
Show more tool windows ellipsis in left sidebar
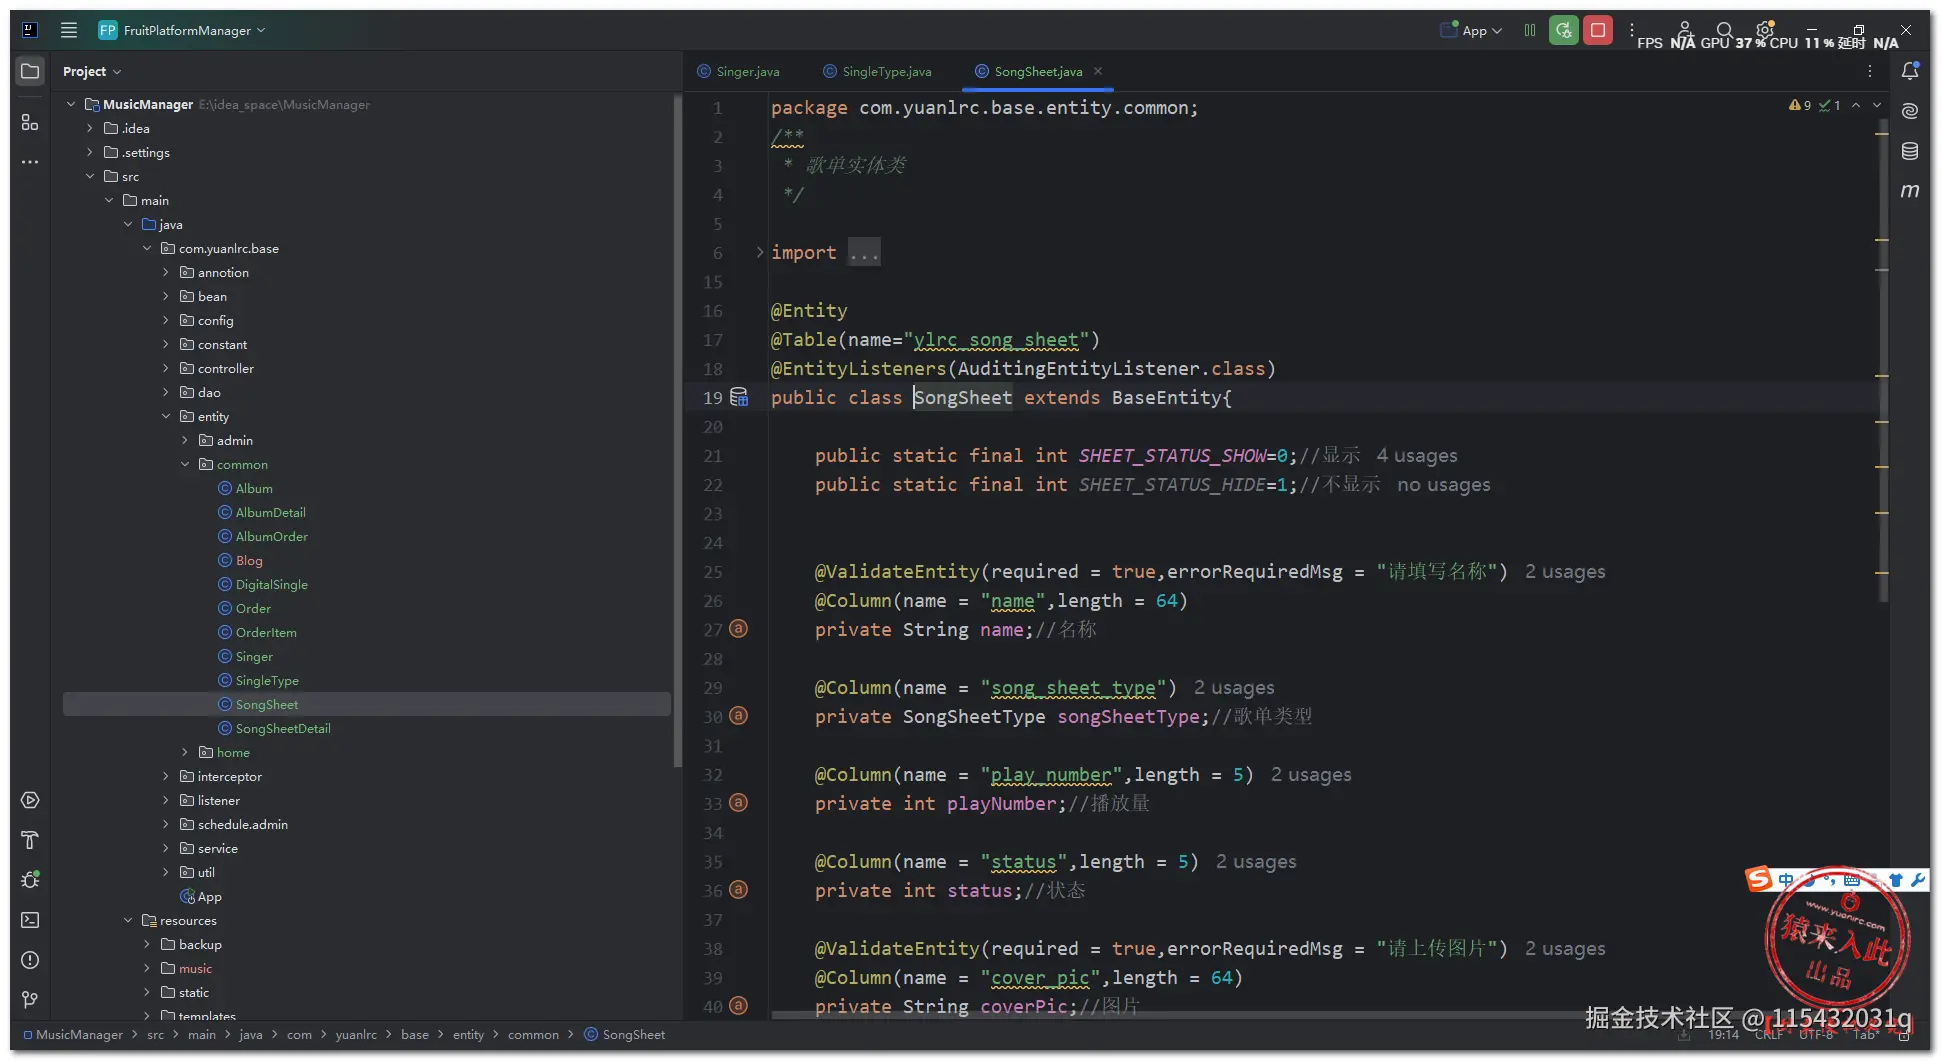pyautogui.click(x=30, y=162)
